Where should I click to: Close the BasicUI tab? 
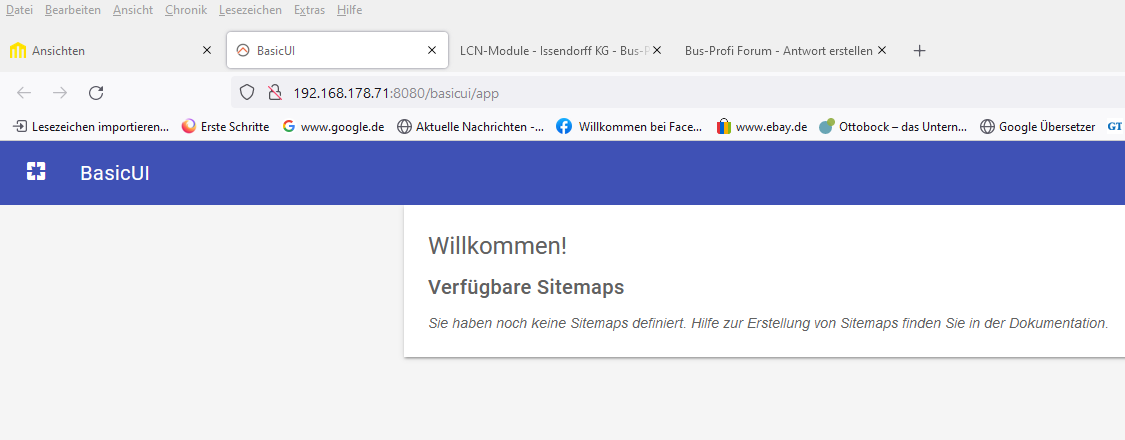click(431, 50)
